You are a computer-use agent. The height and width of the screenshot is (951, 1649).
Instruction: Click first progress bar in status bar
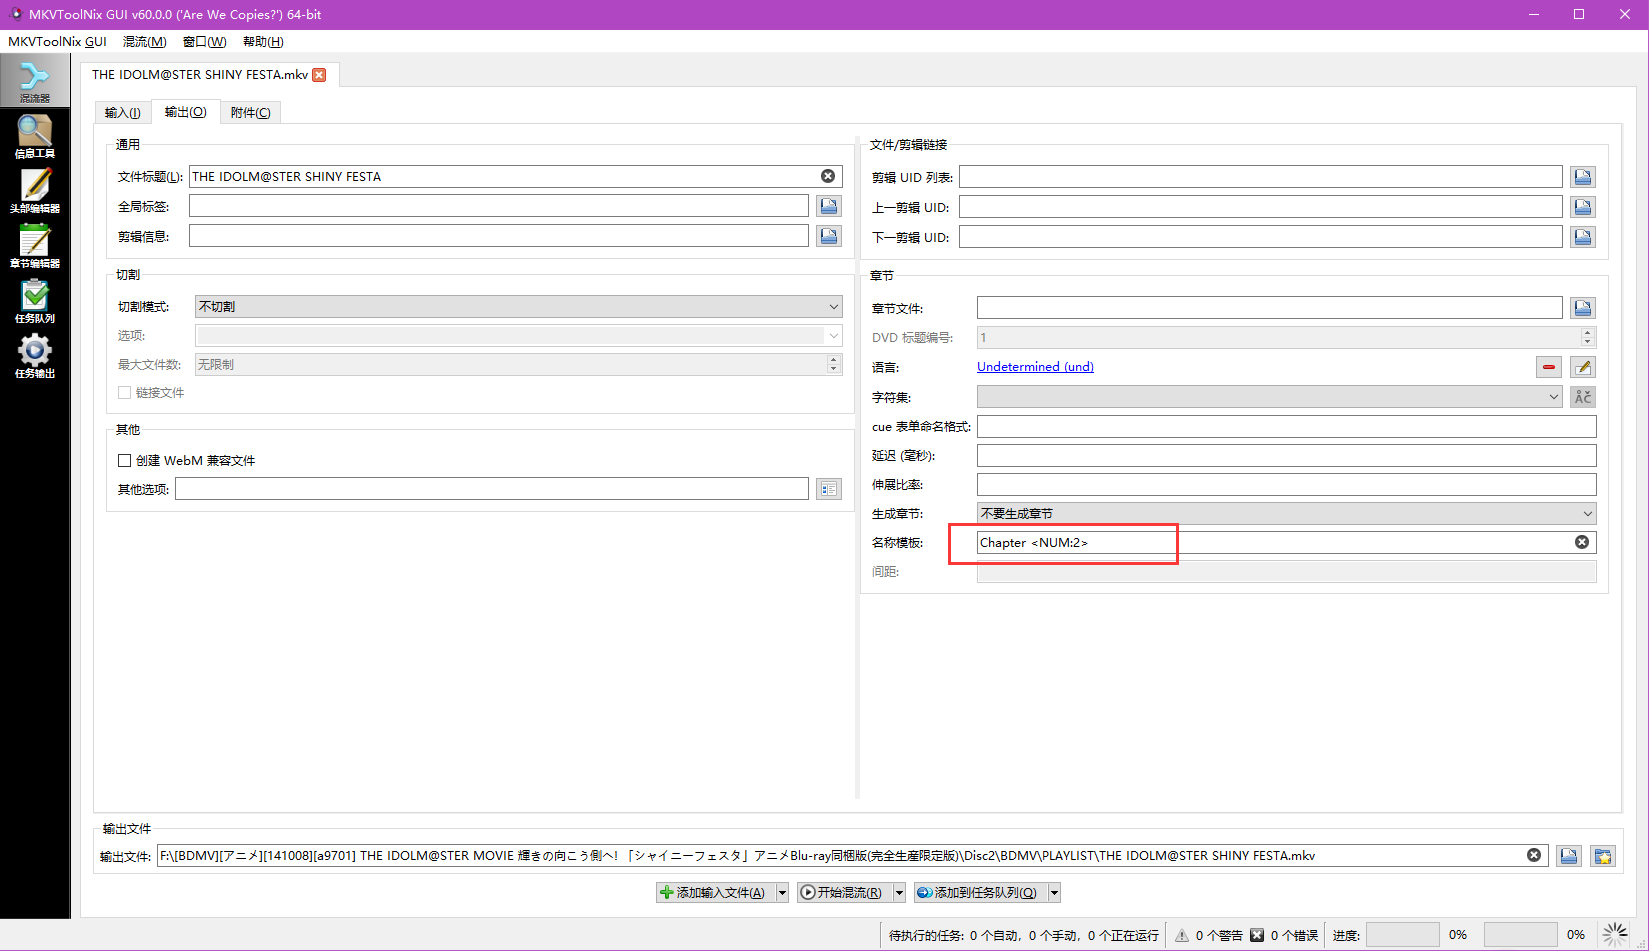point(1402,935)
